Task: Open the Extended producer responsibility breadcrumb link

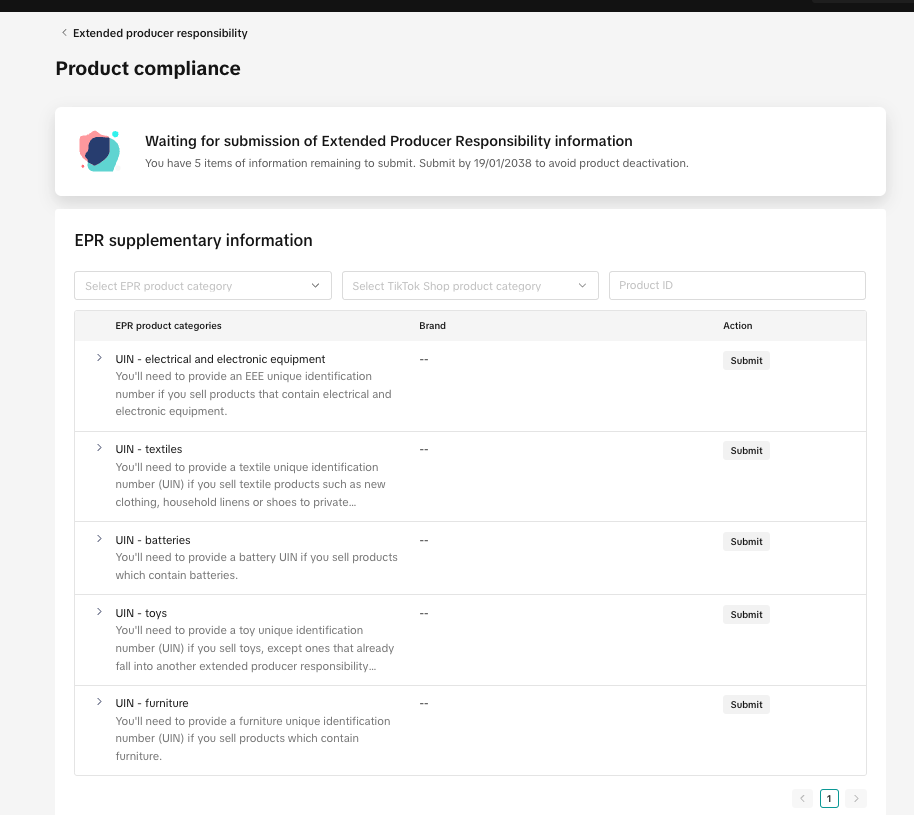Action: click(161, 32)
